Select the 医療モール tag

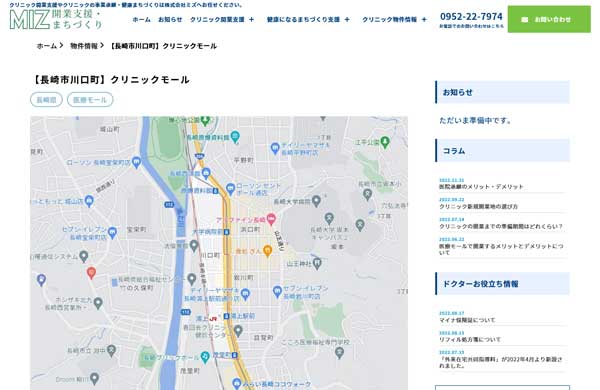click(90, 100)
